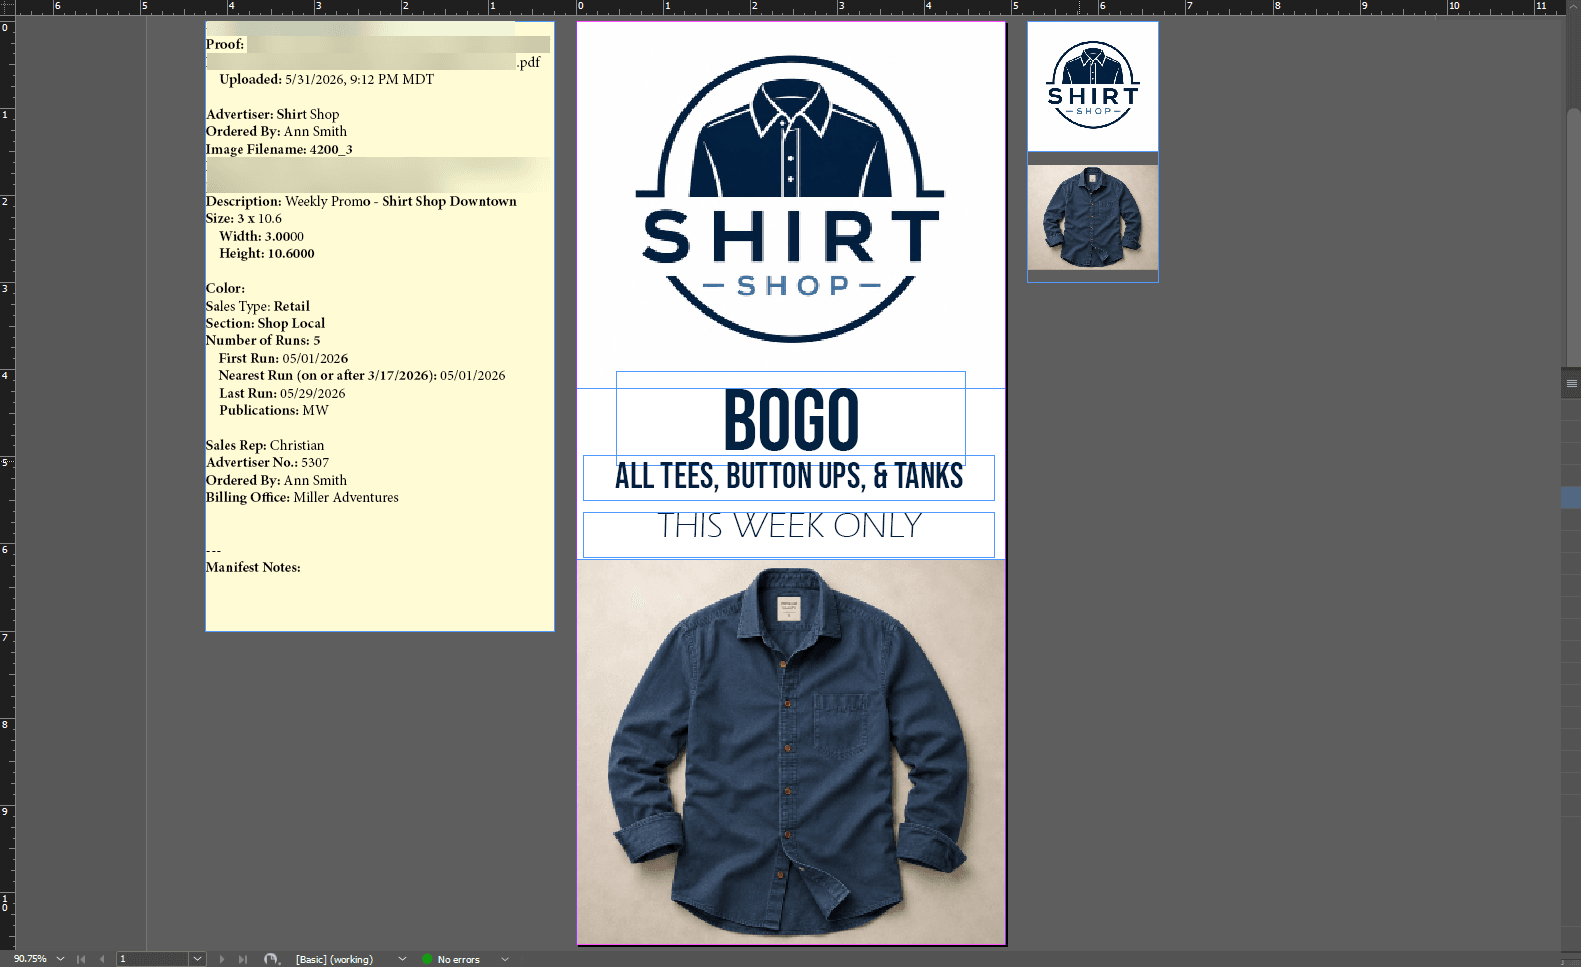Screen dimensions: 1581x967
Task: Jump to the last page
Action: [243, 959]
